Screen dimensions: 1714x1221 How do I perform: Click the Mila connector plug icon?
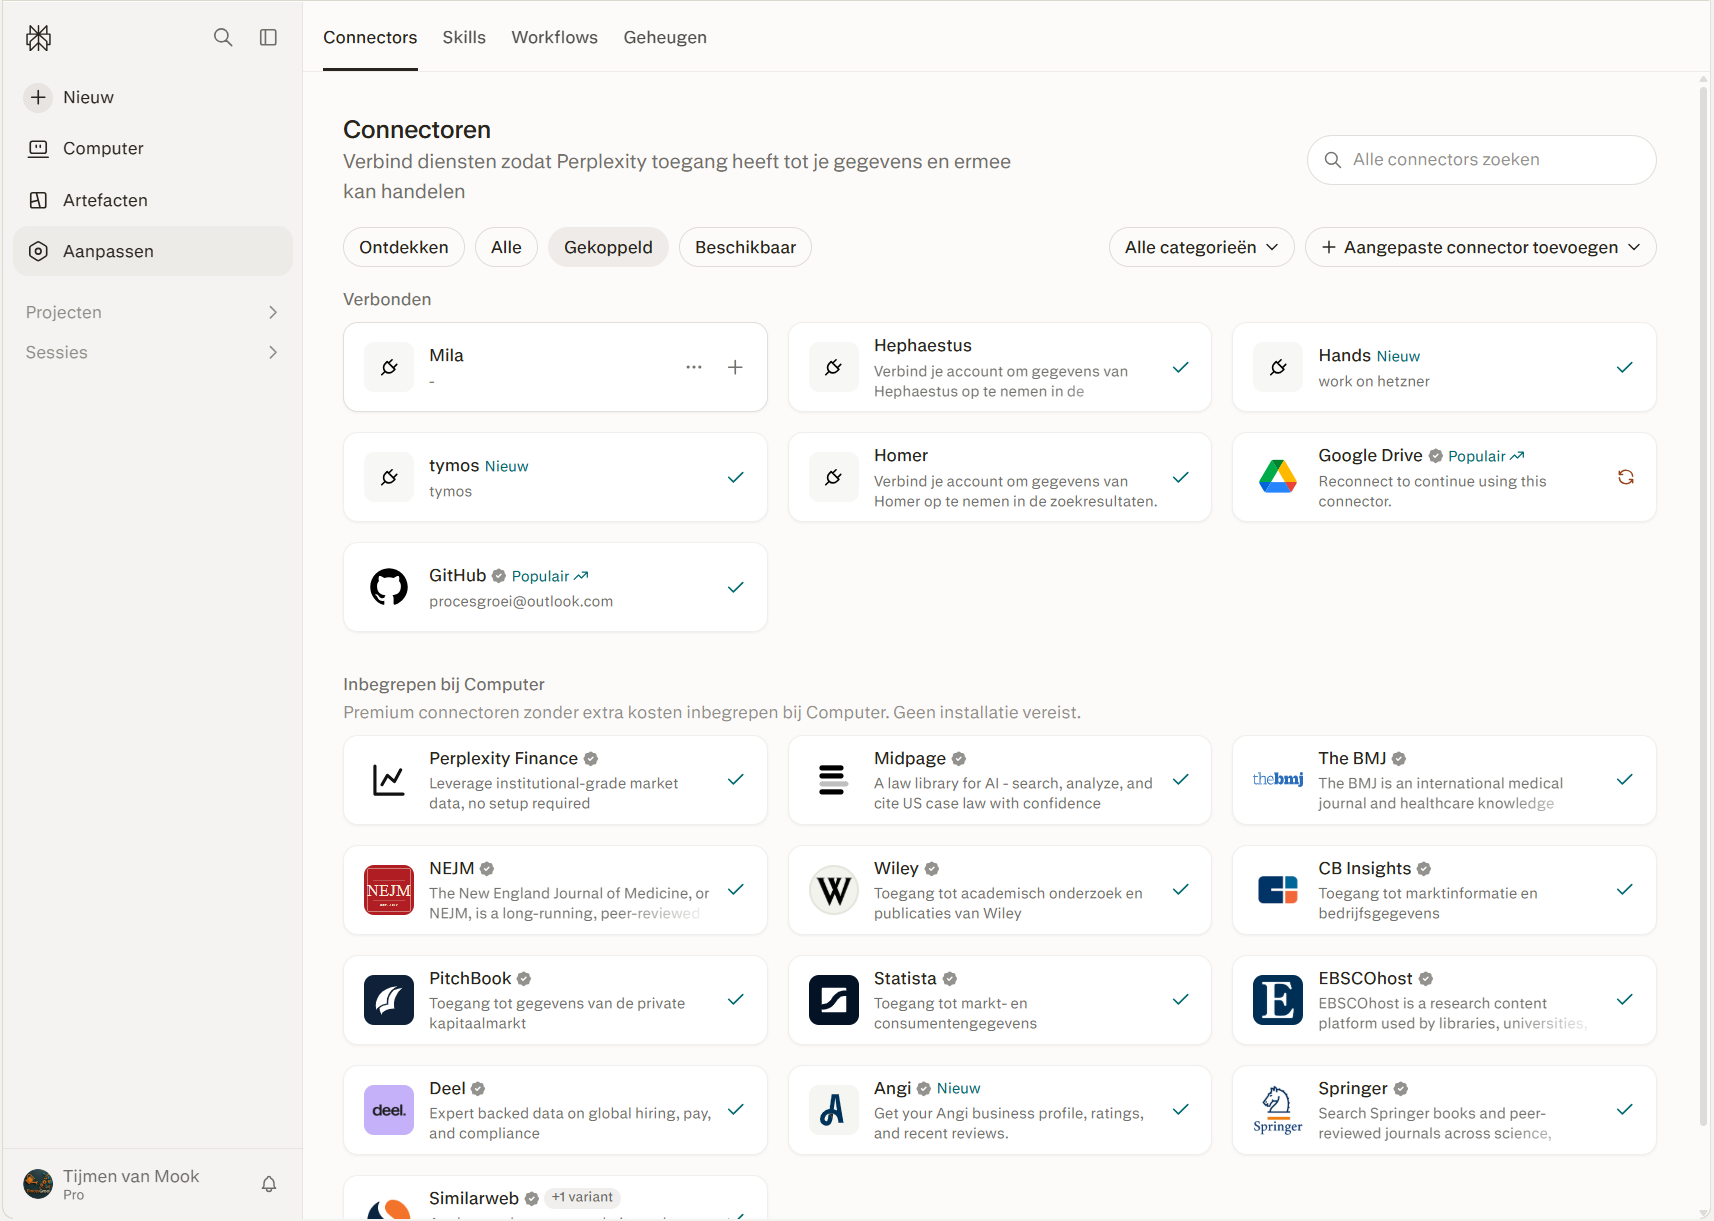click(x=389, y=367)
